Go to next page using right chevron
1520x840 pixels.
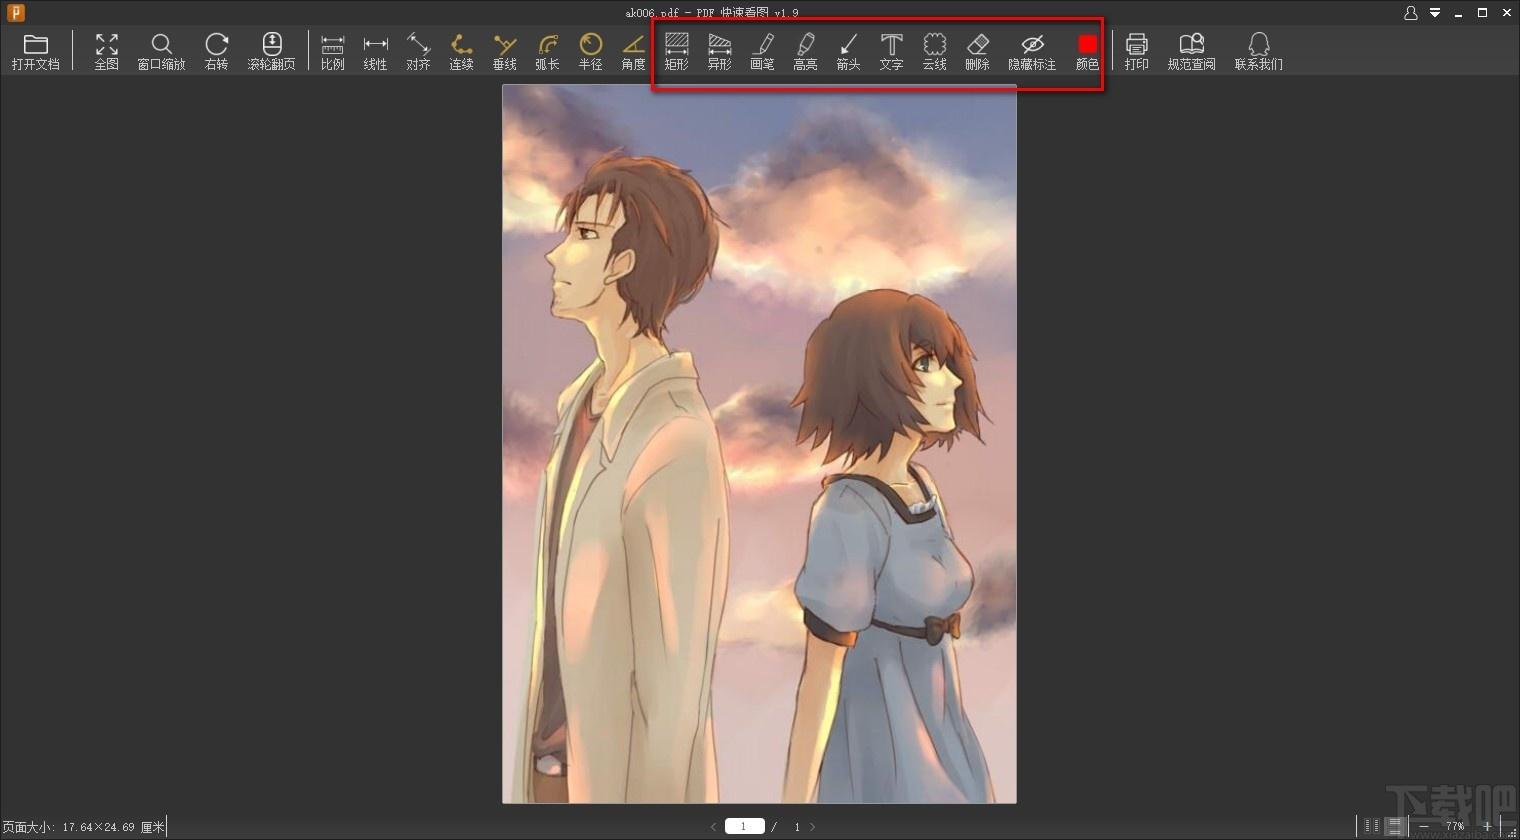(x=813, y=827)
